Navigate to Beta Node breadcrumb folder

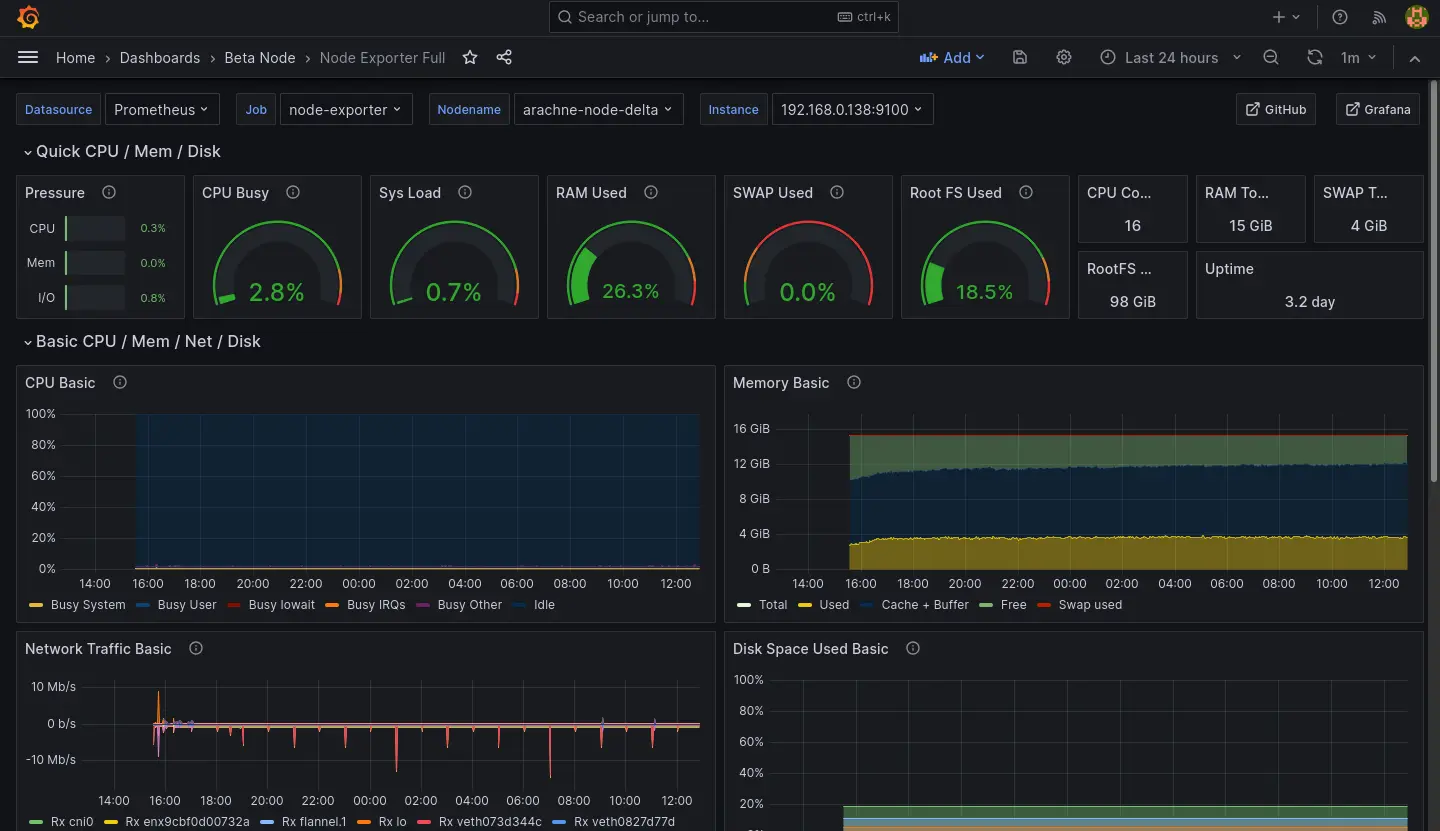(x=260, y=58)
